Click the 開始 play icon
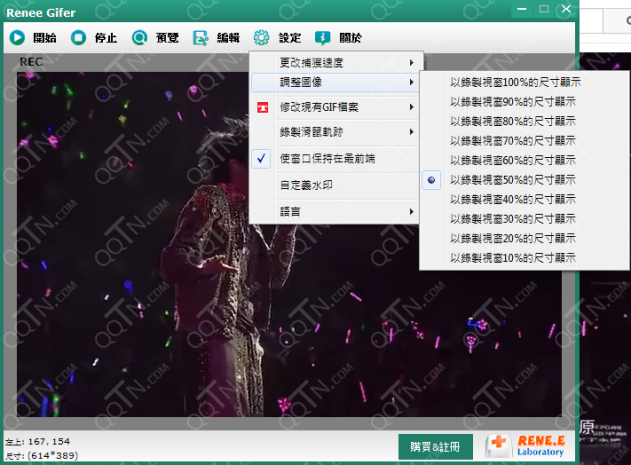 click(x=17, y=38)
